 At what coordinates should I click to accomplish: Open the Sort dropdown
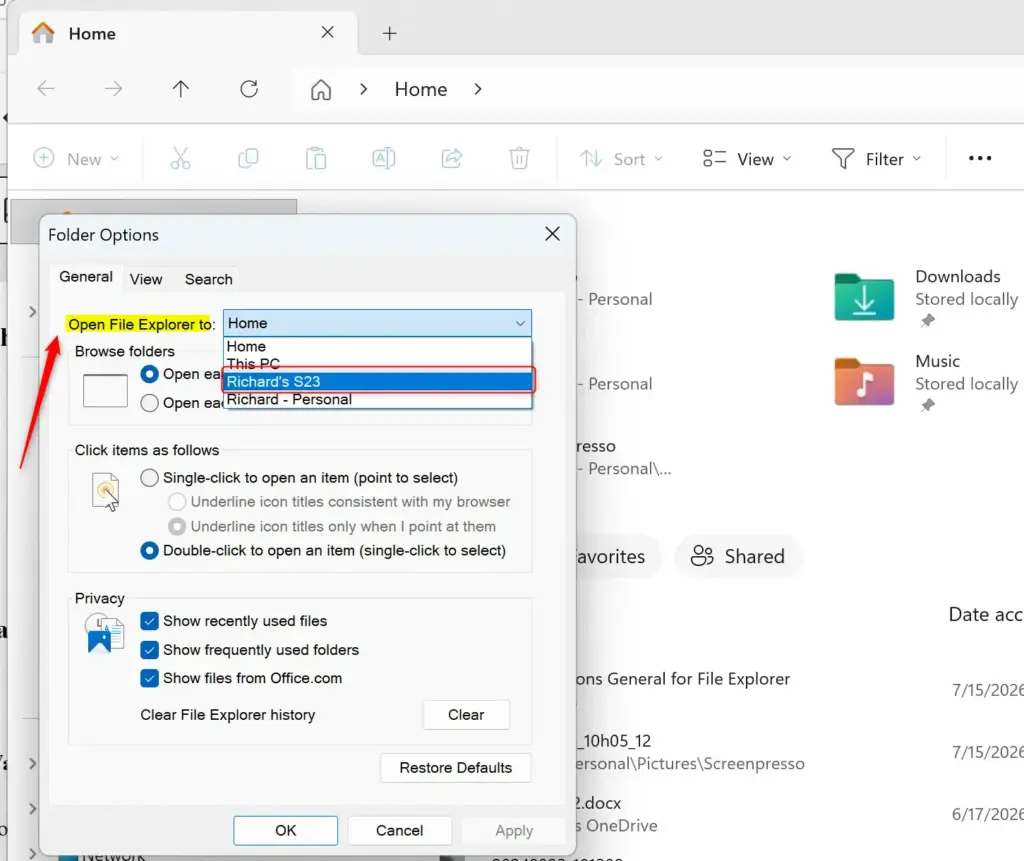622,159
